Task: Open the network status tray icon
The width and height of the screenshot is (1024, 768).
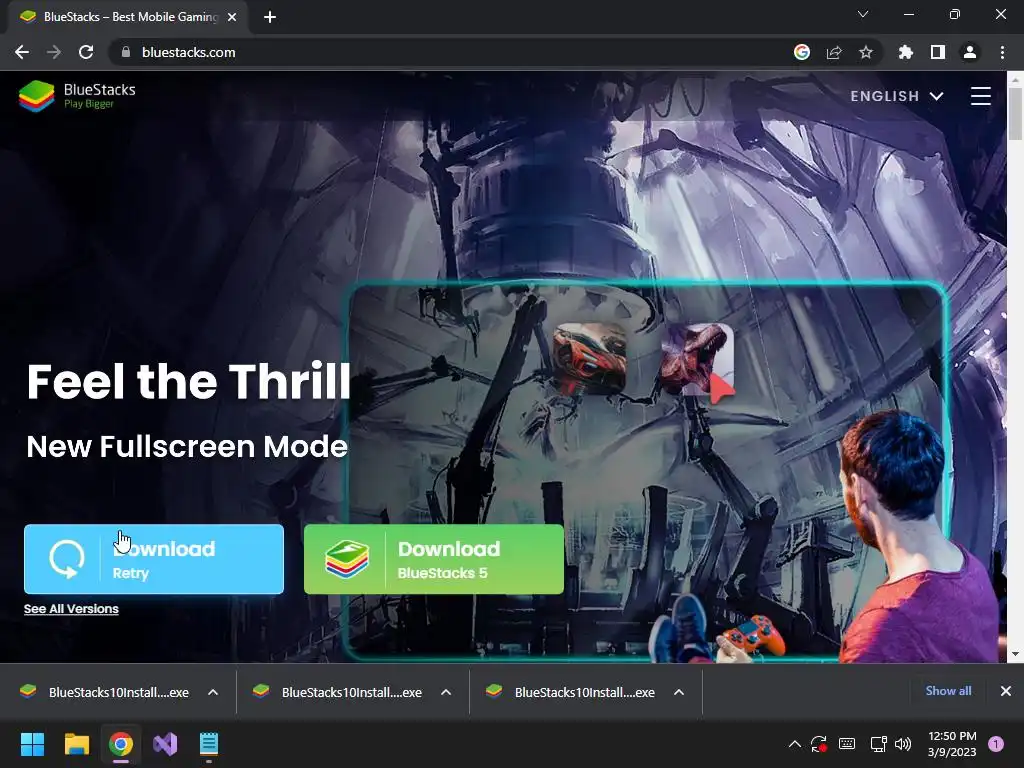Action: [x=878, y=744]
